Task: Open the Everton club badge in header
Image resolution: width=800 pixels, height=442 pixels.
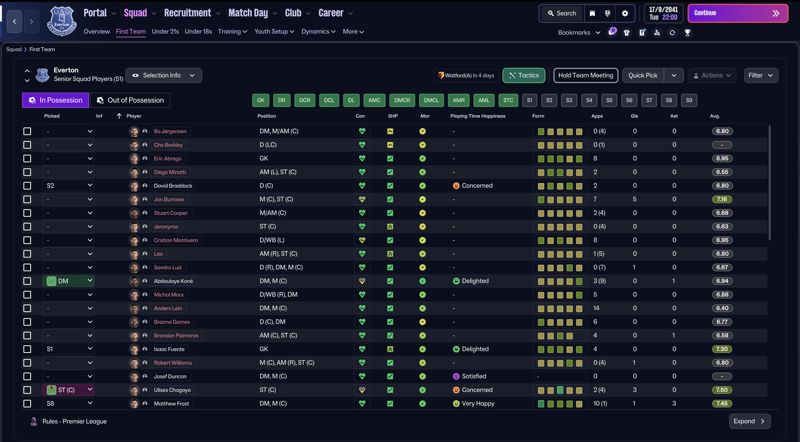Action: [x=62, y=21]
